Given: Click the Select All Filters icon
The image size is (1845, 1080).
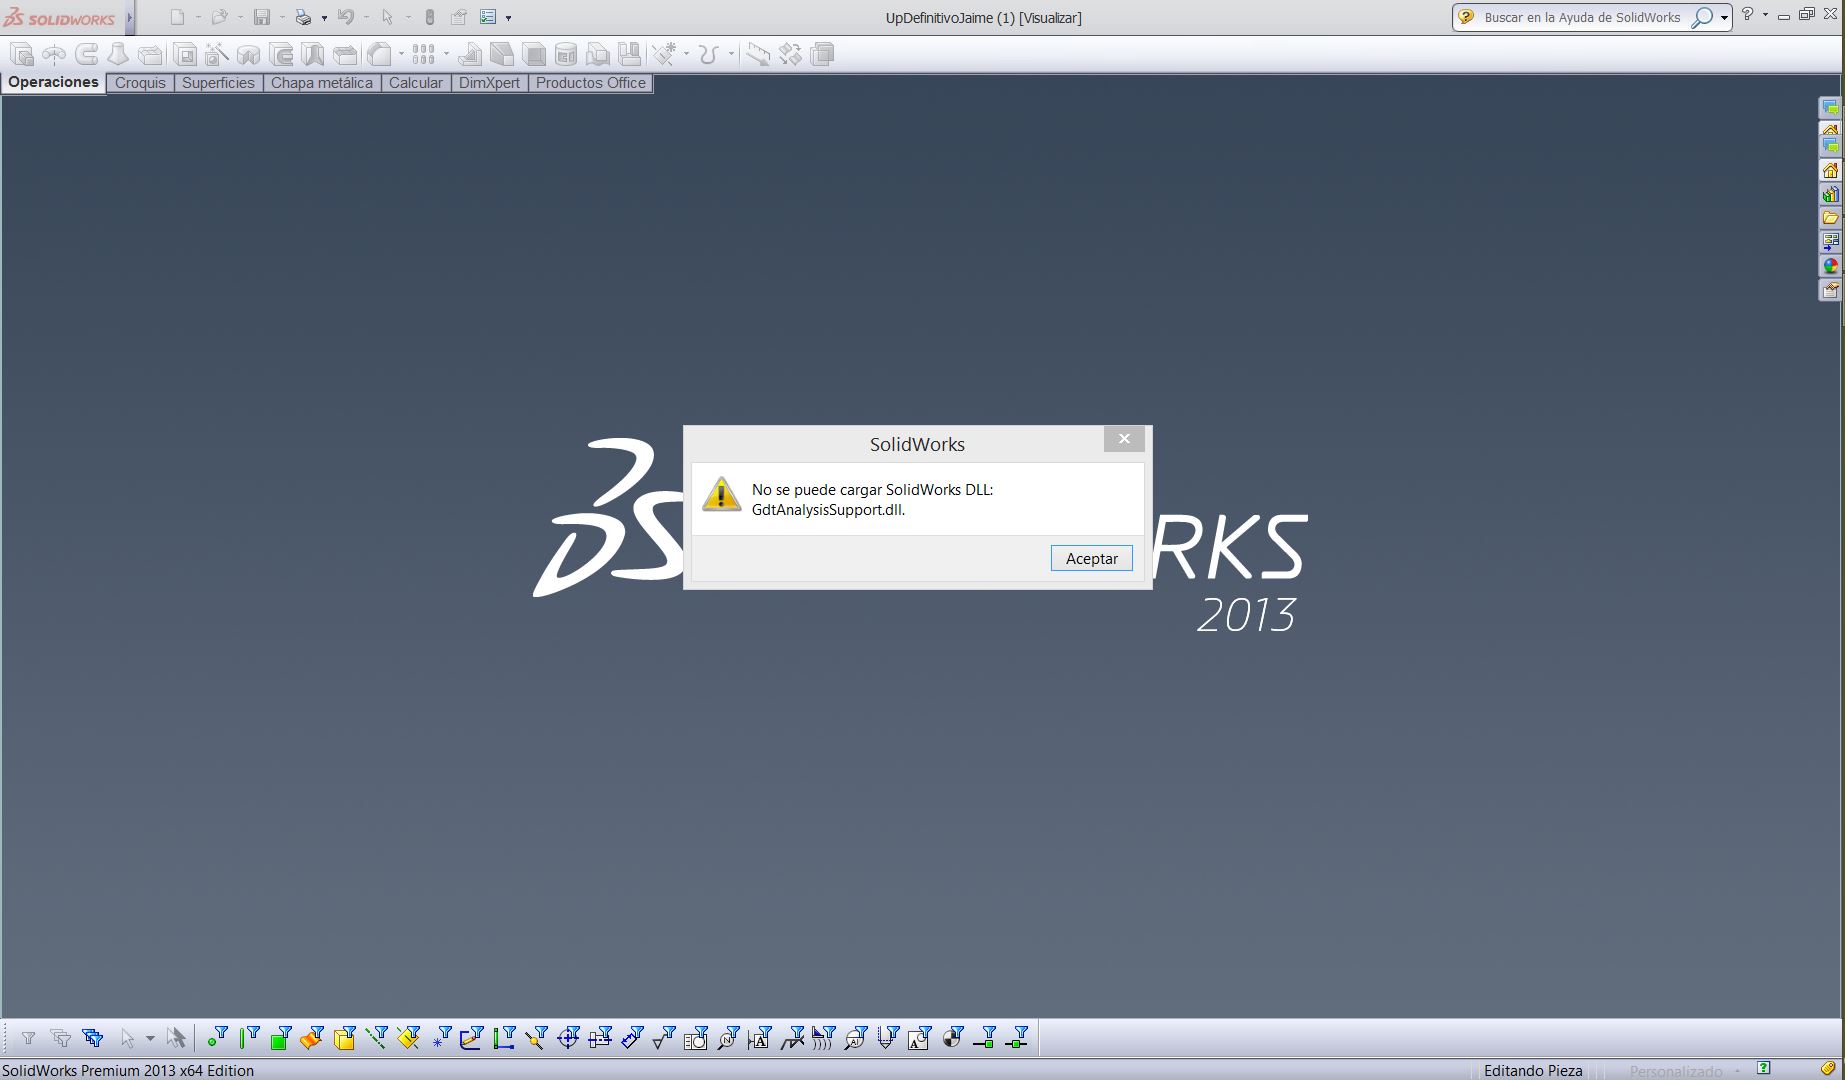Looking at the screenshot, I should click(x=93, y=1038).
